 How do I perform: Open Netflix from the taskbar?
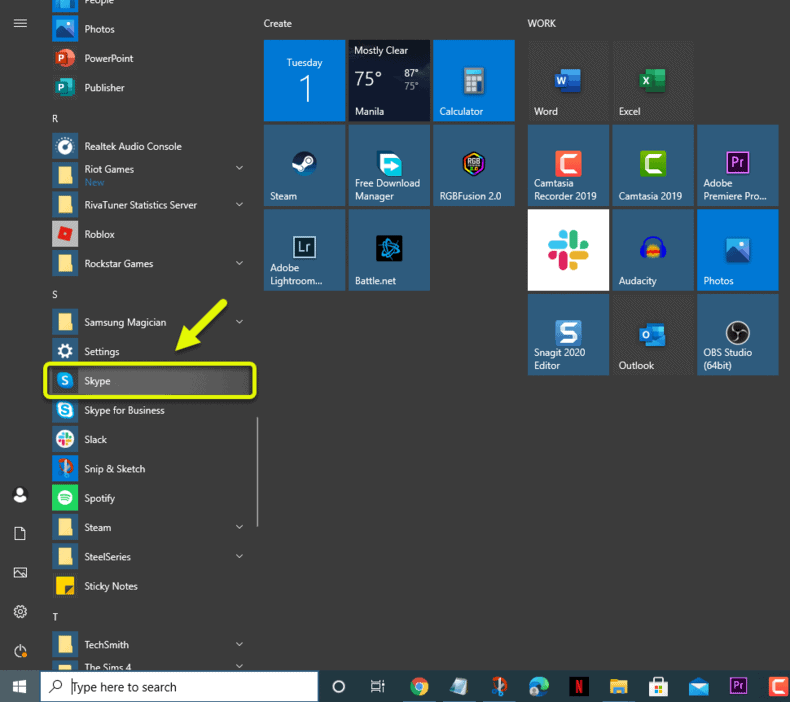579,686
